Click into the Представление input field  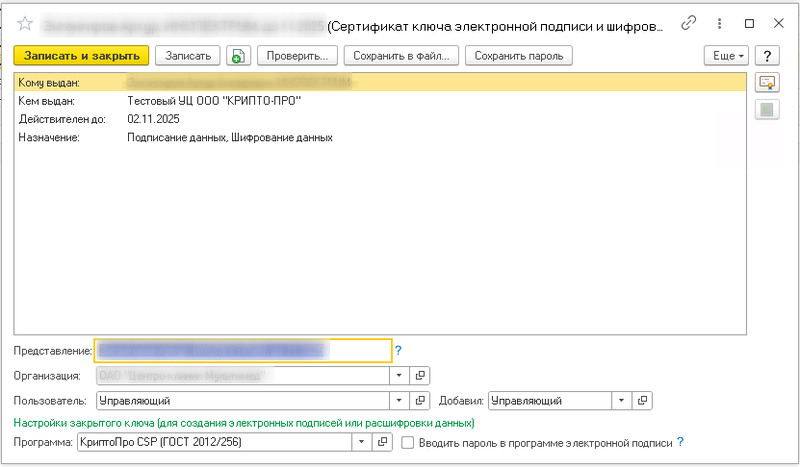tap(242, 351)
